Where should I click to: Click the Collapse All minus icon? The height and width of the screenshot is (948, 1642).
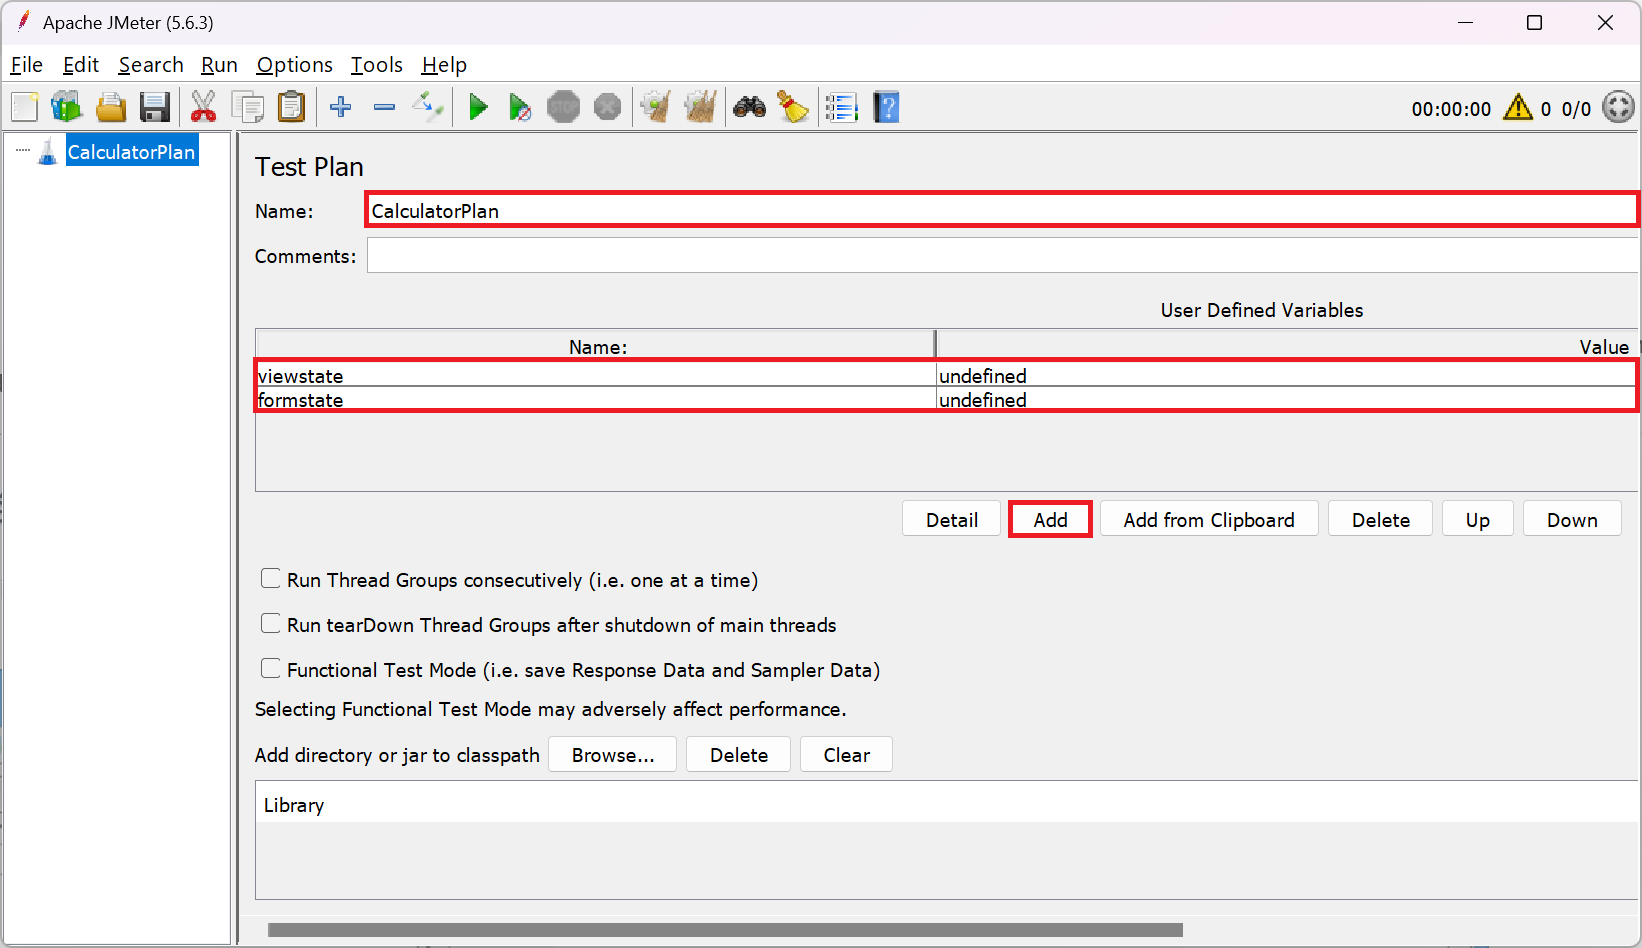click(384, 107)
